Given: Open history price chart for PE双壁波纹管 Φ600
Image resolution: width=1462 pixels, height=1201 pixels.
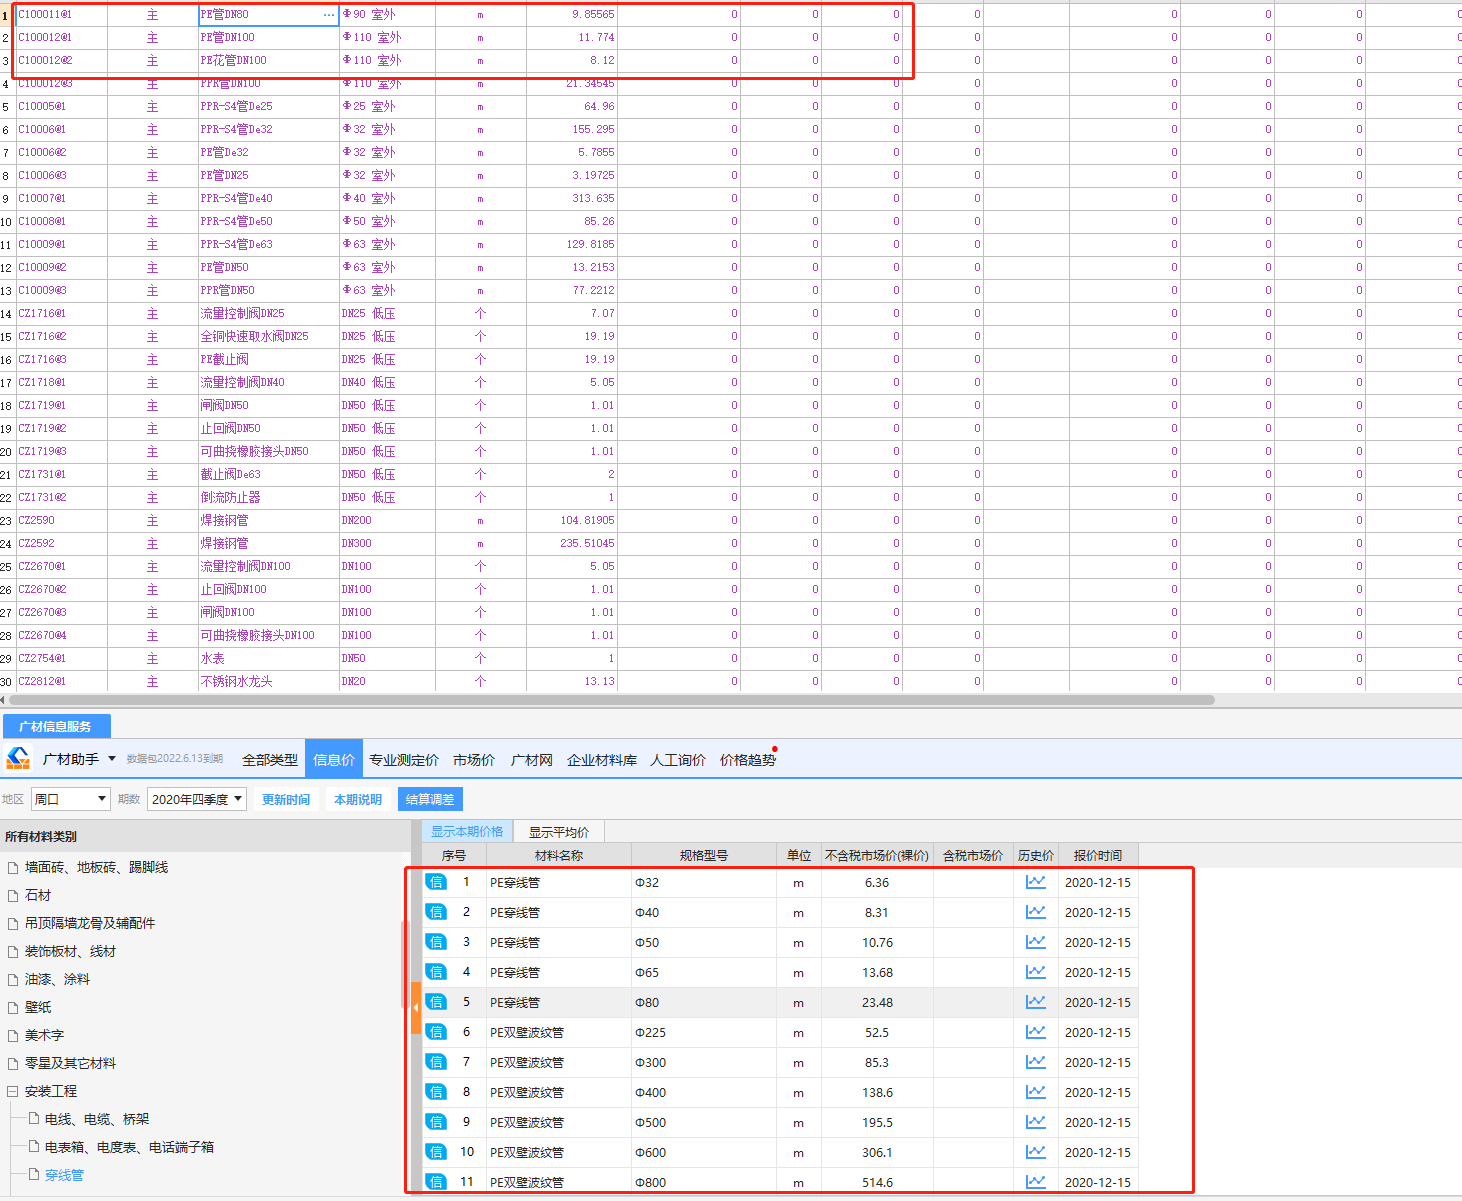Looking at the screenshot, I should (1036, 1152).
